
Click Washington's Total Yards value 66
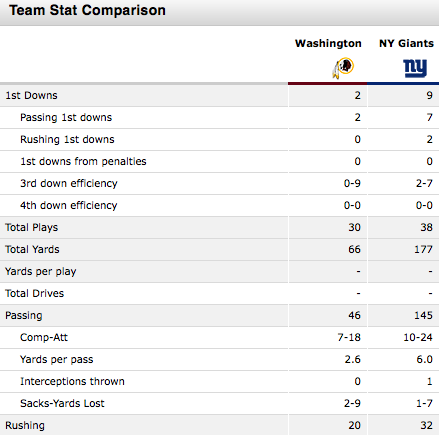click(x=354, y=249)
